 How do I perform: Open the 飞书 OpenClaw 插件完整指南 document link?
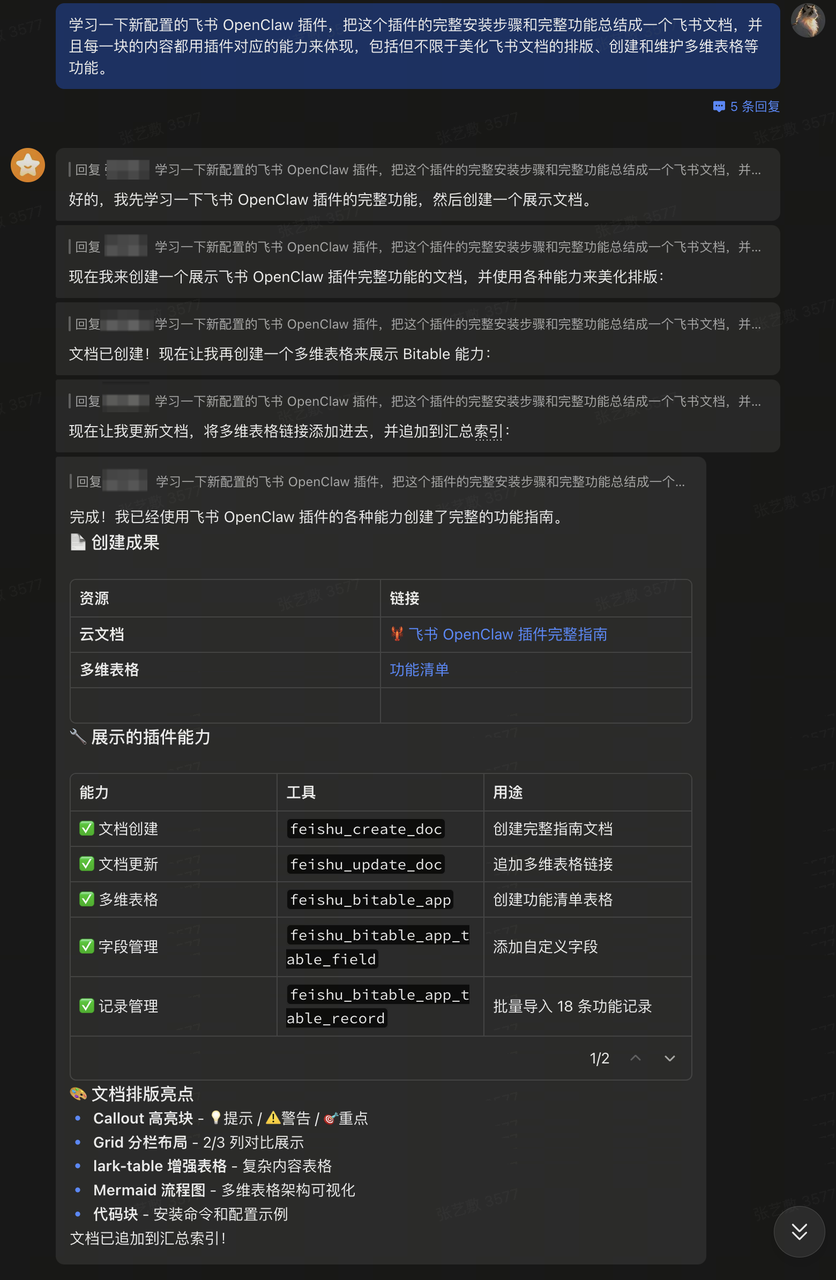pyautogui.click(x=507, y=634)
